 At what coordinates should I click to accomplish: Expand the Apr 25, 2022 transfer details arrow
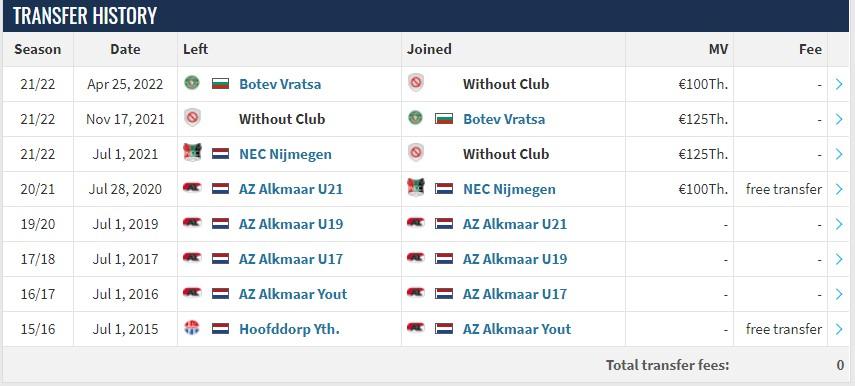point(839,84)
